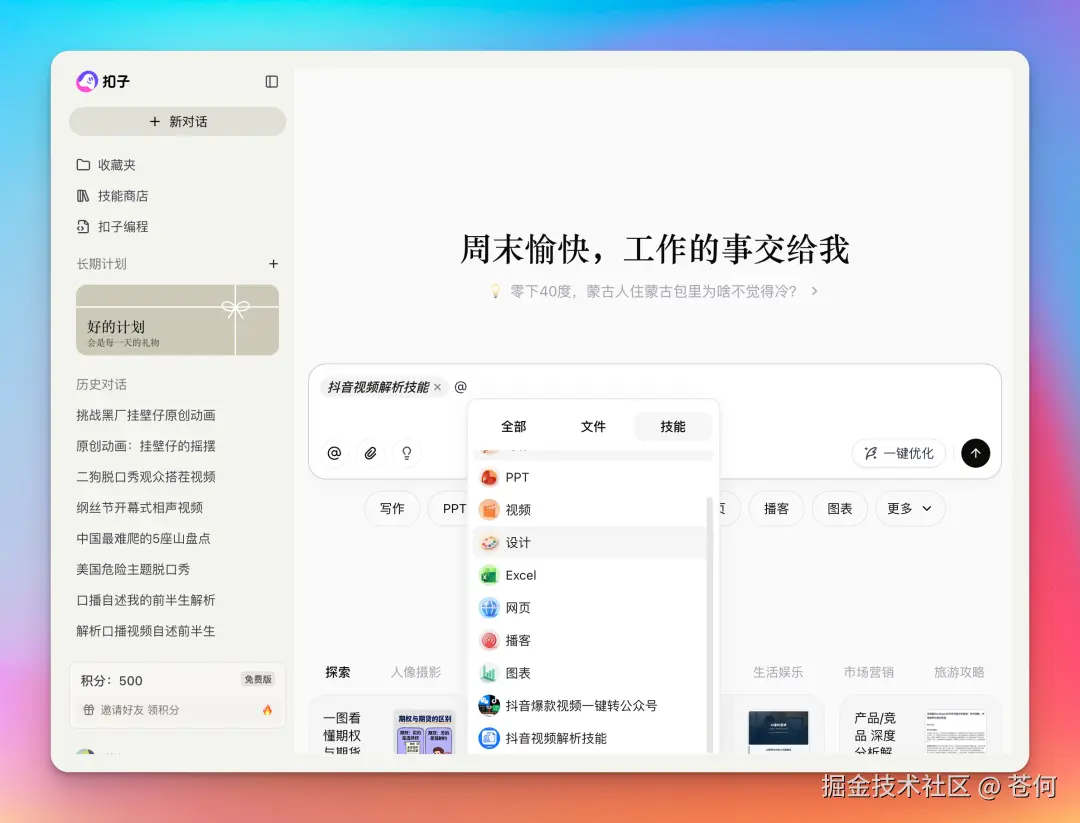Select the PPT skill in the popup list
The image size is (1080, 823).
pos(517,477)
